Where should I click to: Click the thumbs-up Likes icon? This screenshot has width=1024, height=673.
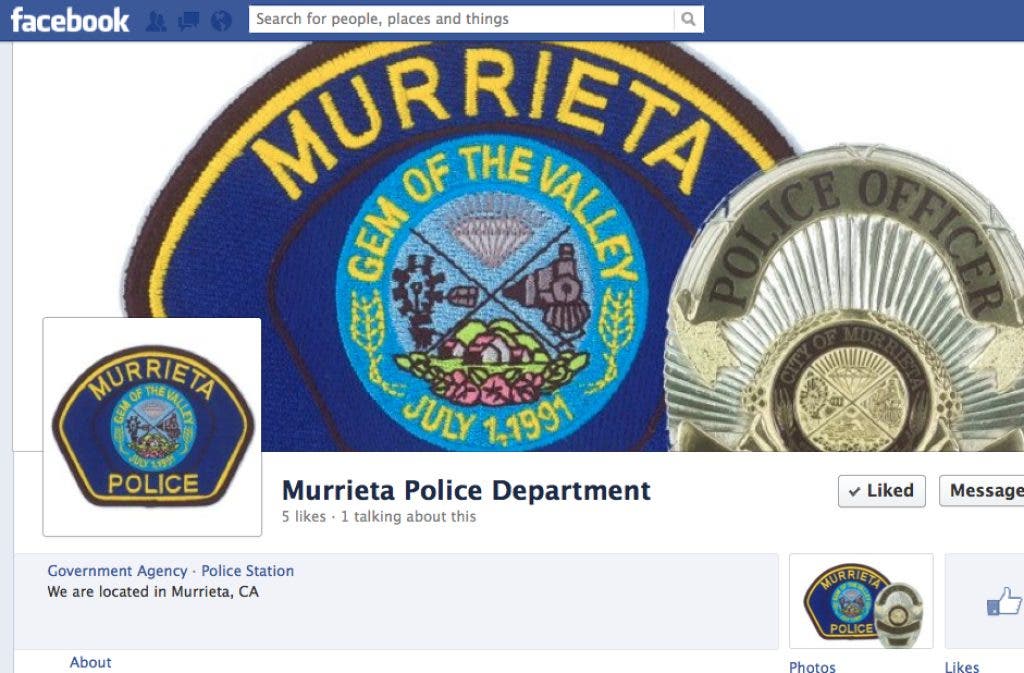[x=1004, y=601]
